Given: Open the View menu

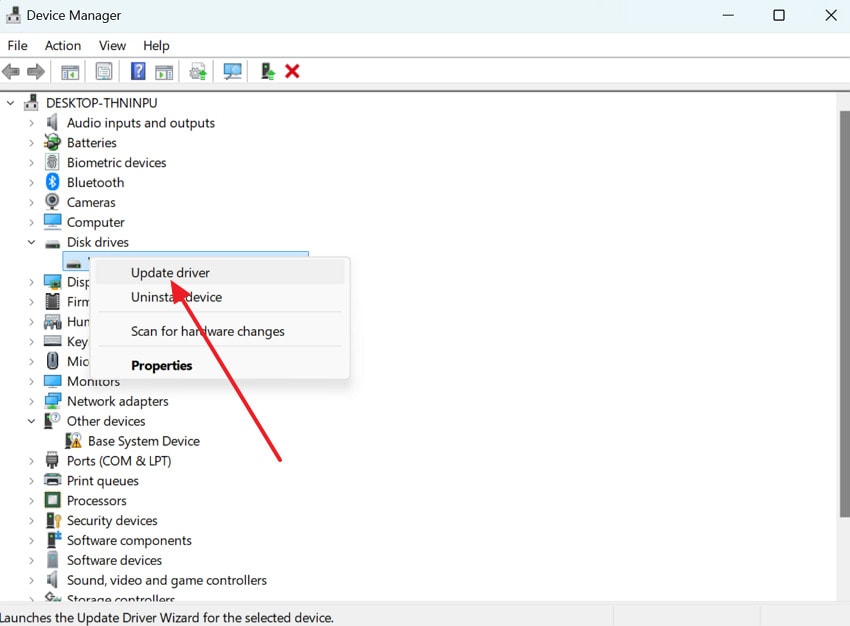Looking at the screenshot, I should point(111,45).
